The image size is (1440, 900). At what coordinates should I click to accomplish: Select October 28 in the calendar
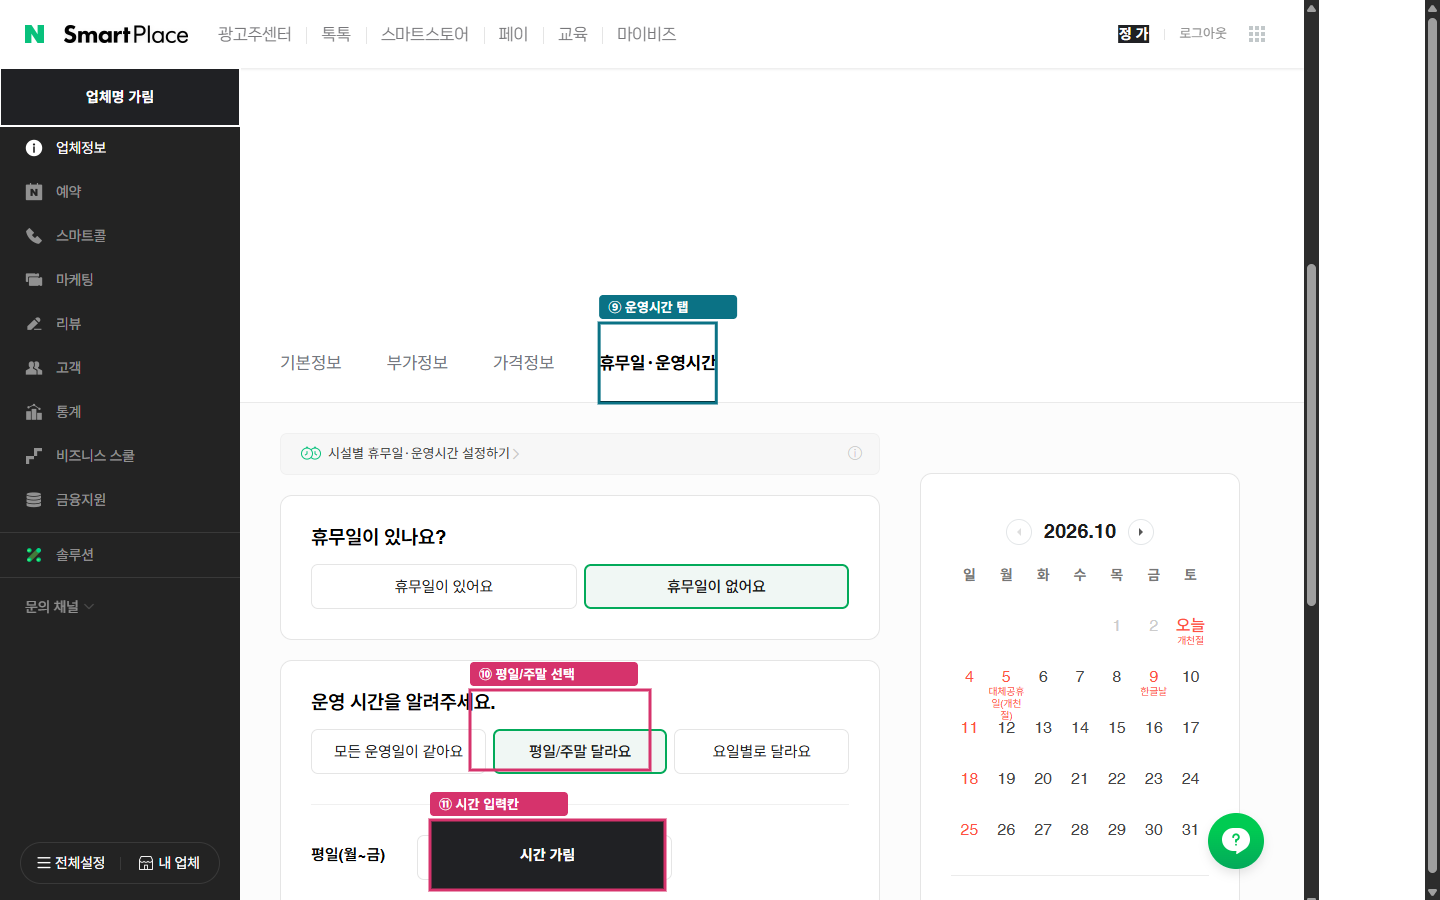1080,830
